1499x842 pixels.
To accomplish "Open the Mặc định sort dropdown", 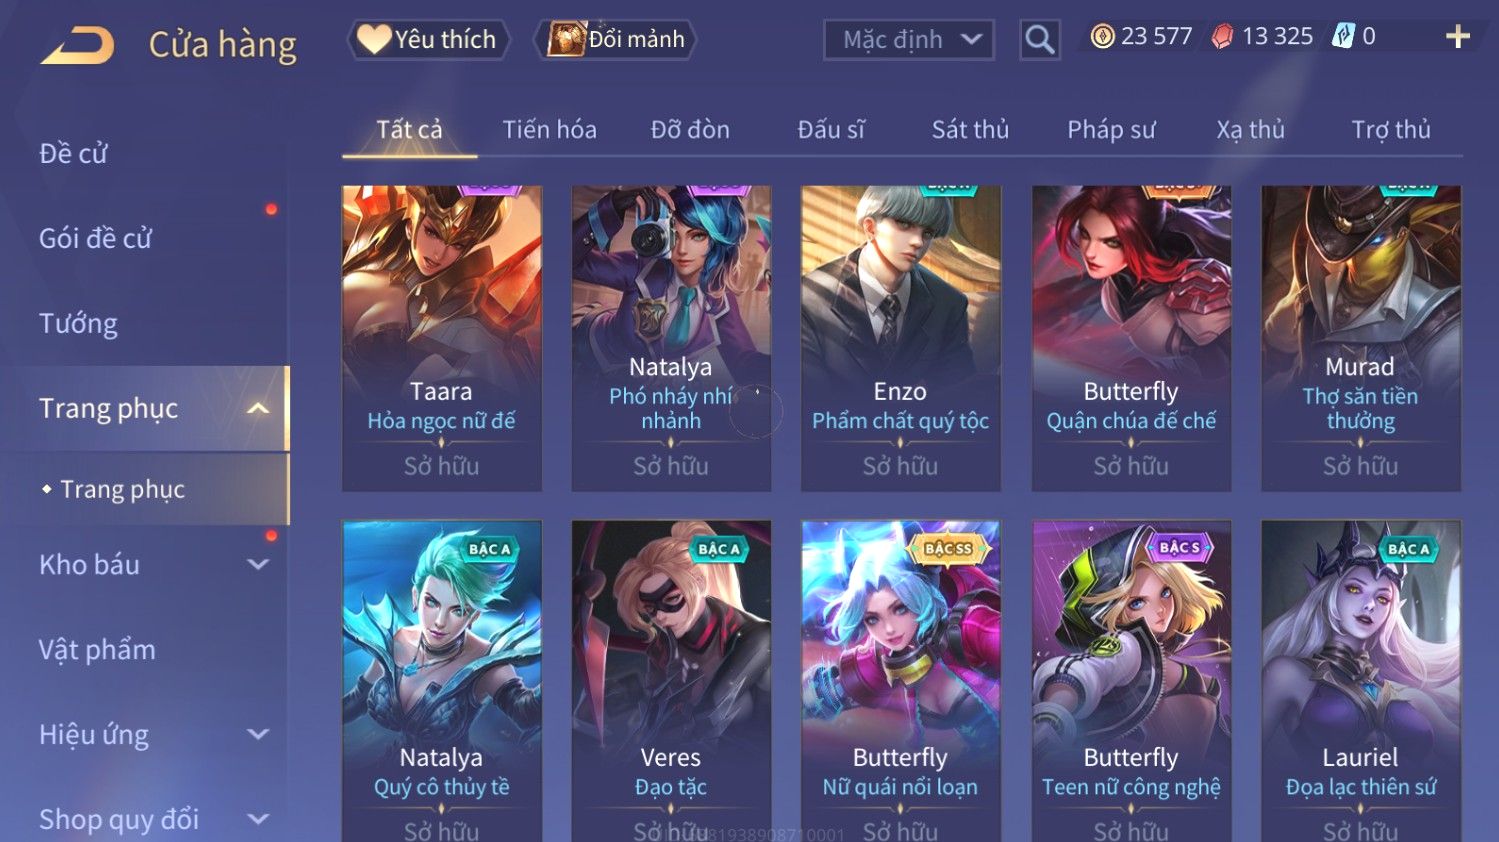I will tap(908, 40).
